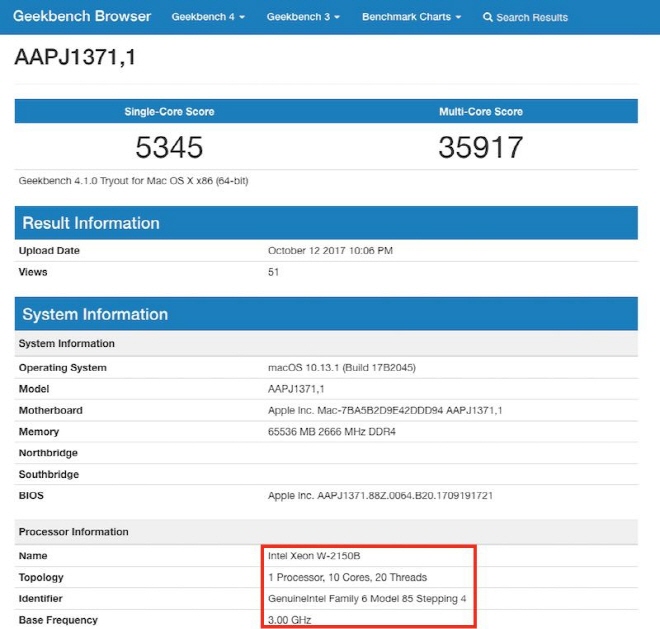The width and height of the screenshot is (660, 629).
Task: Click the Northbridge label
Action: (48, 453)
